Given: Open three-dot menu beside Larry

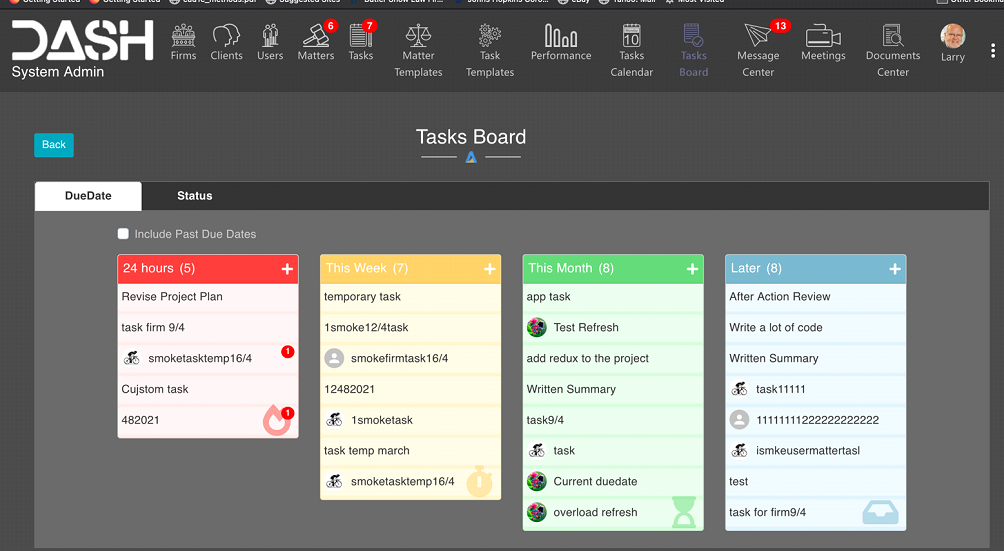Looking at the screenshot, I should tap(993, 51).
